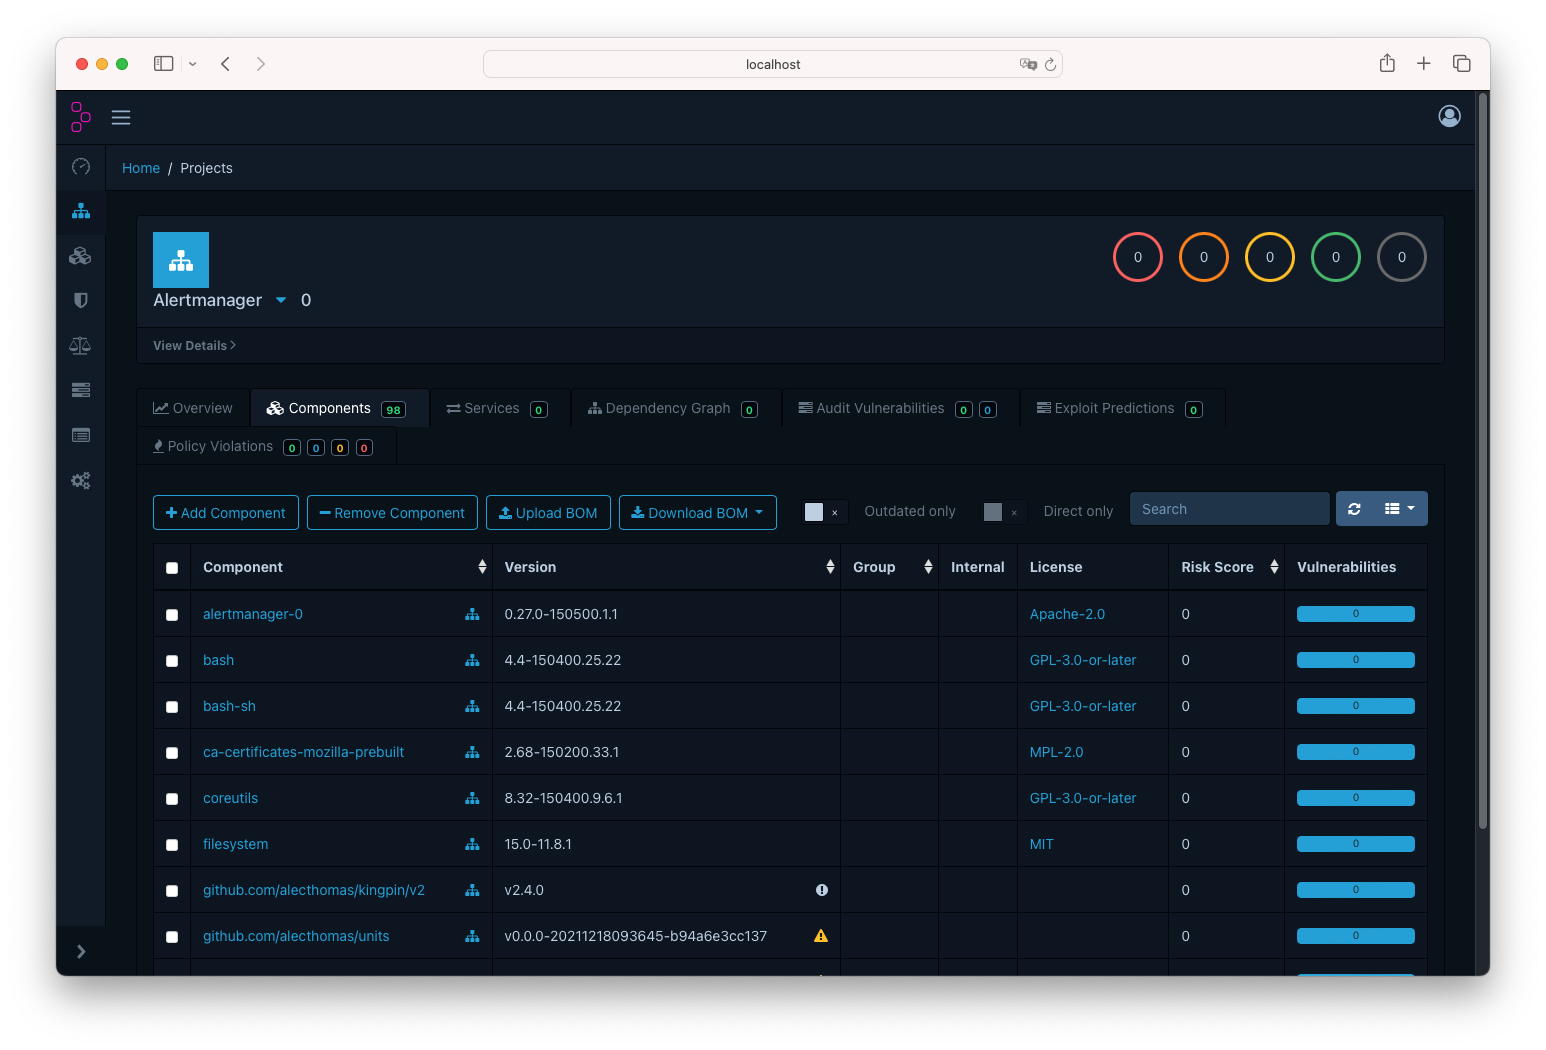Viewport: 1546px width, 1050px height.
Task: Sort by Version column
Action: (x=667, y=567)
